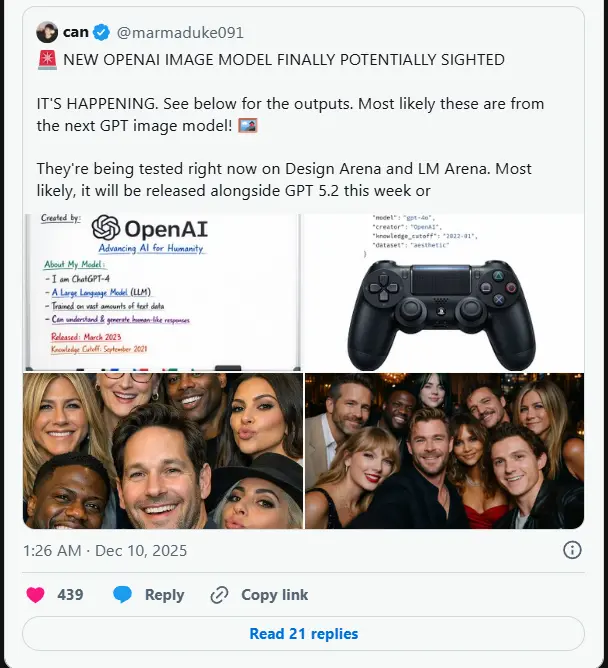The height and width of the screenshot is (668, 608).
Task: Open the profile avatar of can
Action: 47,32
